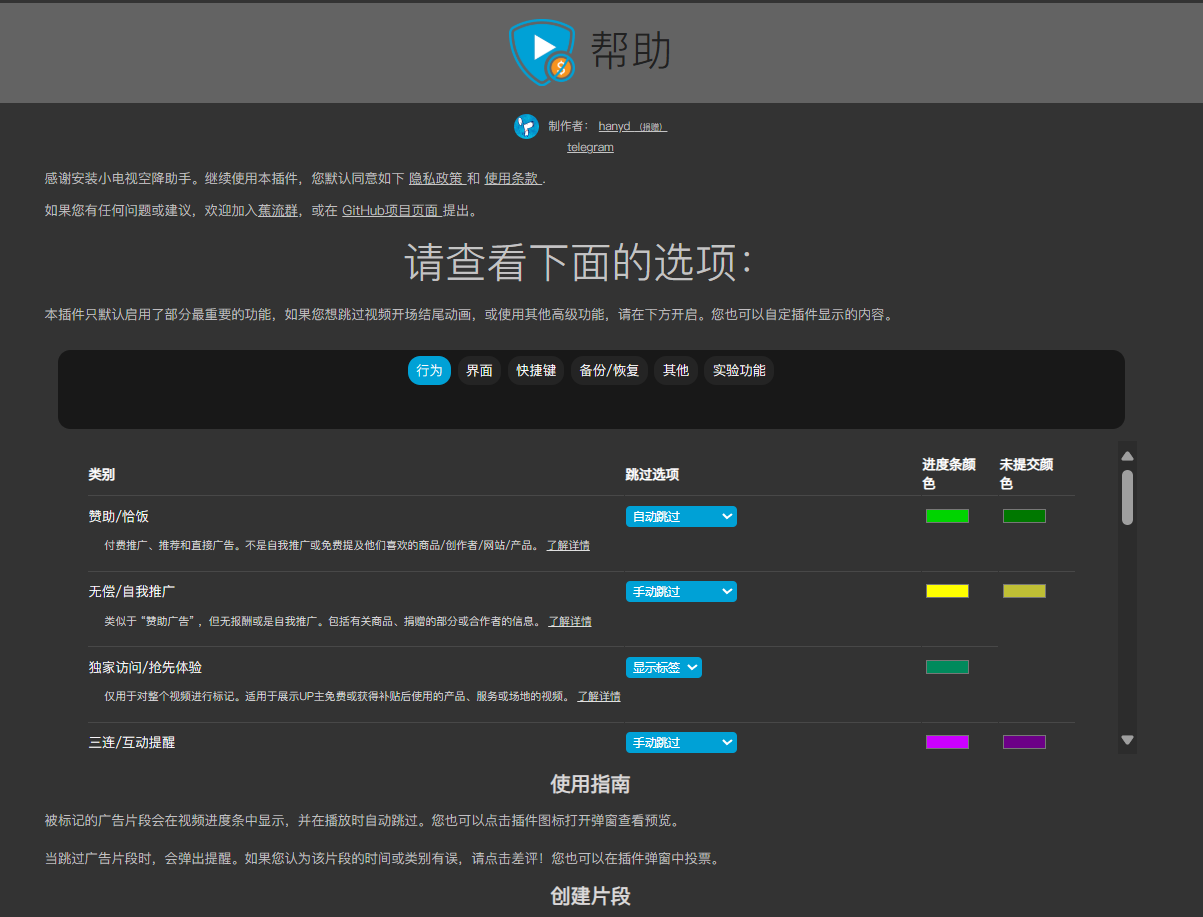Open the 手动跳过 dropdown for 无偿/自我推广
The width and height of the screenshot is (1203, 917).
(681, 591)
